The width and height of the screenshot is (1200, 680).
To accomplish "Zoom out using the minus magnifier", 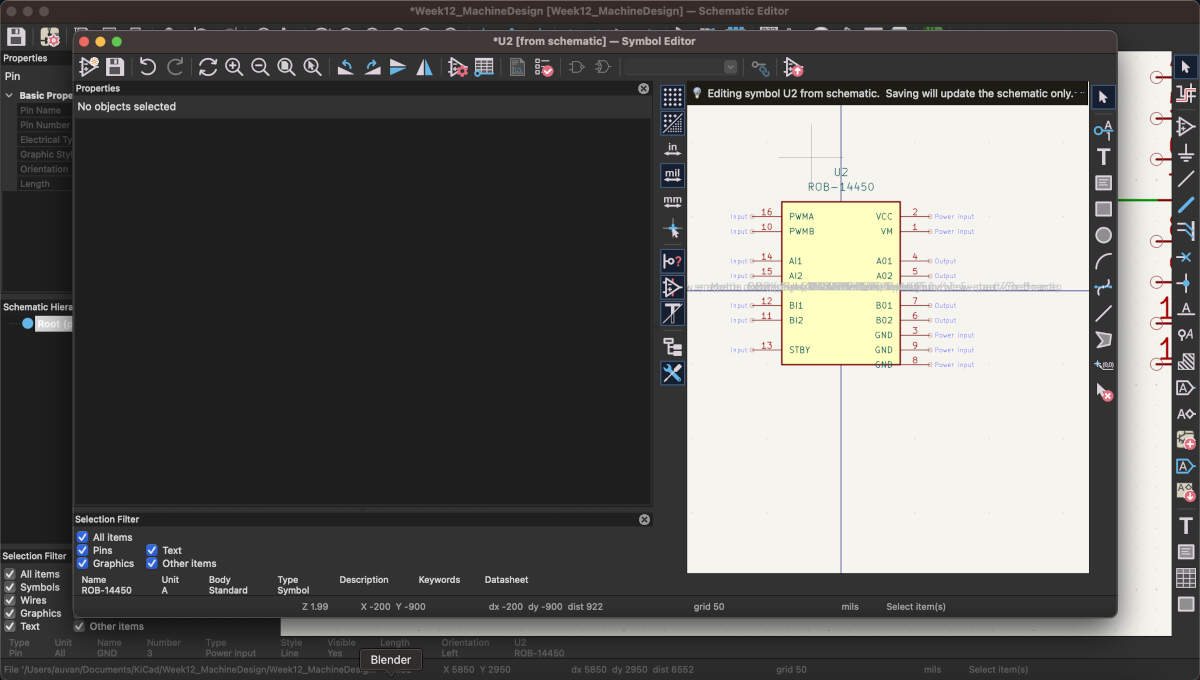I will click(x=260, y=67).
